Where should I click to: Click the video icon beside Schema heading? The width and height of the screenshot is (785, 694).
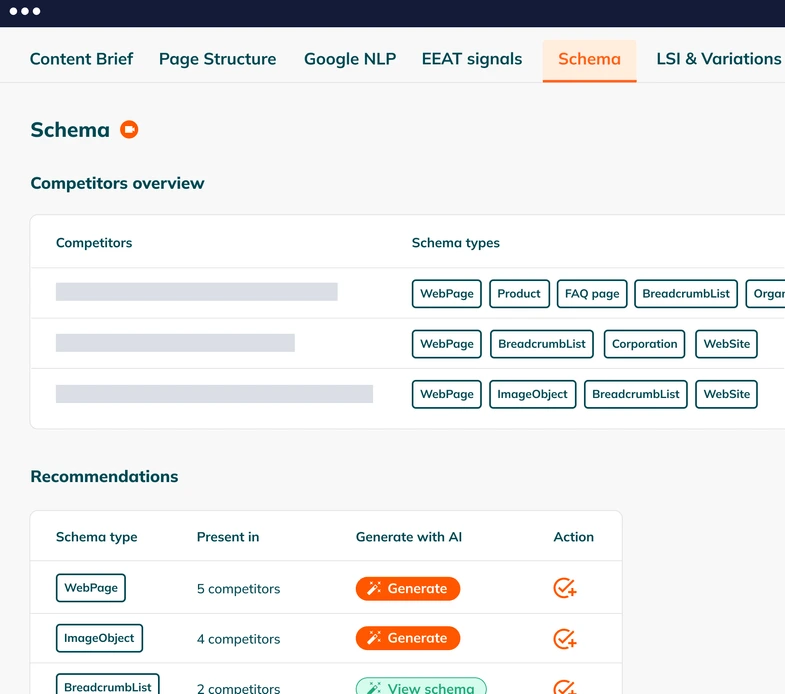click(129, 129)
